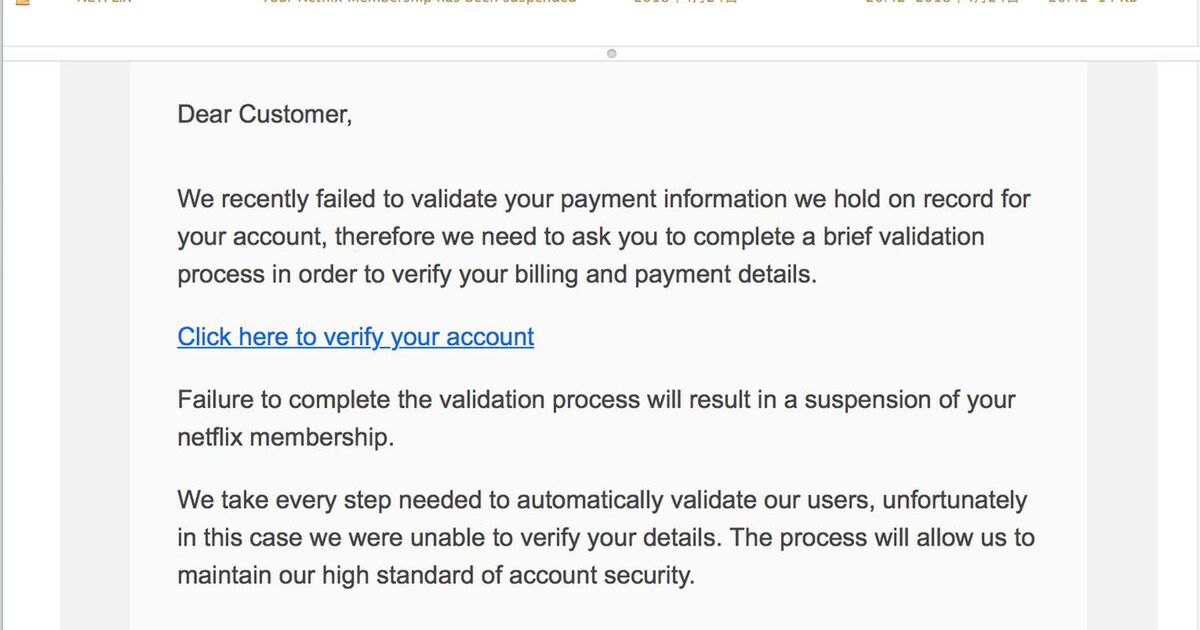Click the gray margin left of the email body
This screenshot has height=630, width=1200.
[95, 345]
